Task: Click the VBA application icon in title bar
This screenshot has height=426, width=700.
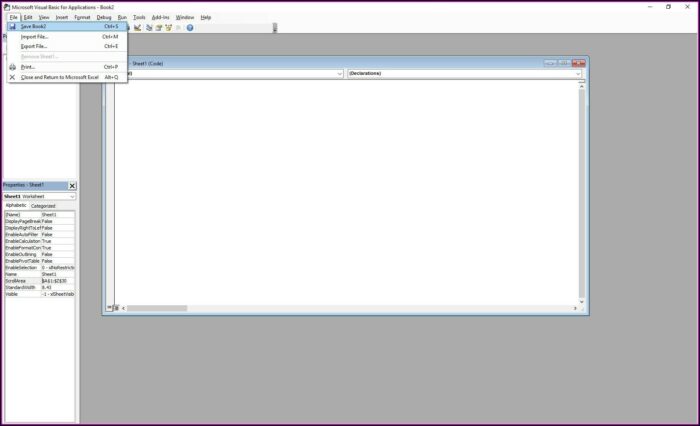Action: [x=7, y=7]
